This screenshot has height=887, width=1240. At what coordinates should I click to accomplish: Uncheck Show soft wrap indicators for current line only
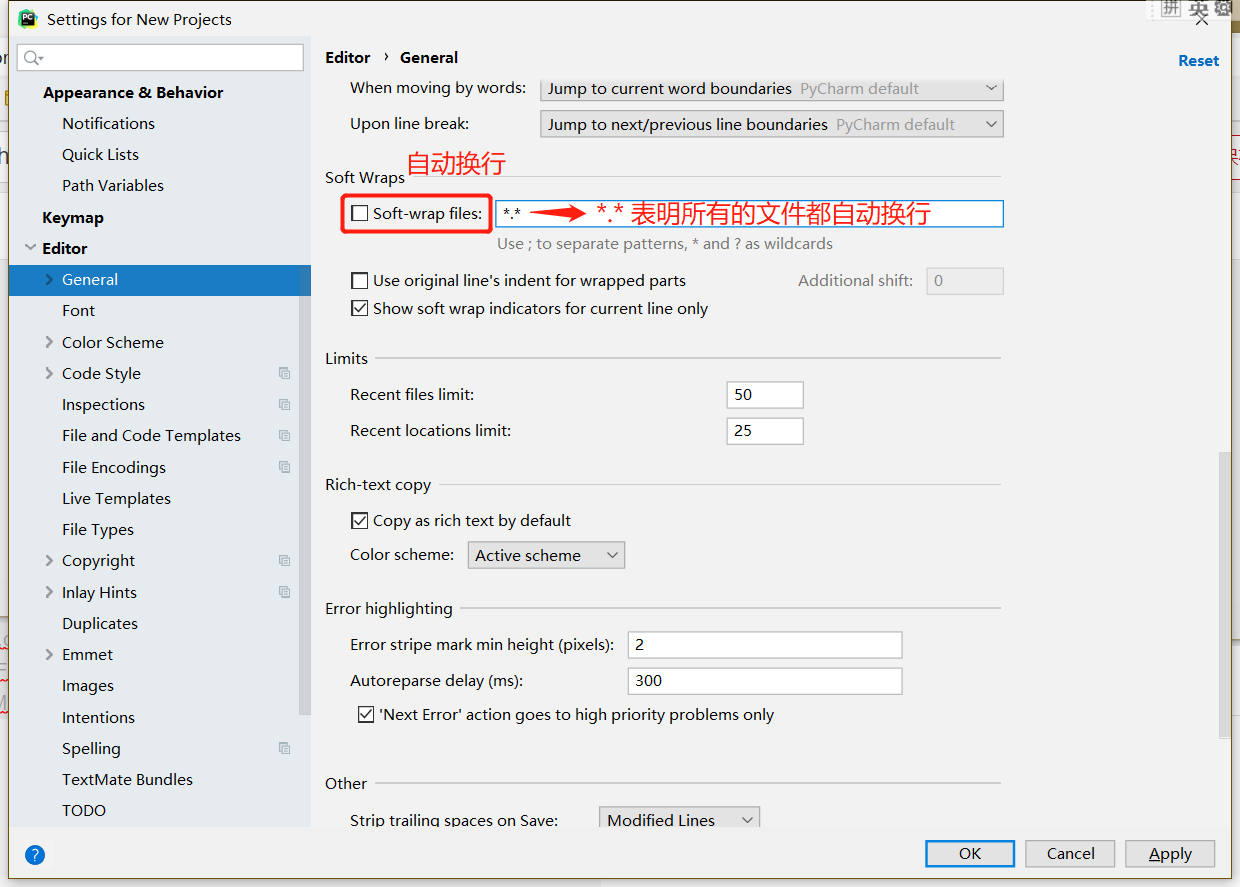360,308
